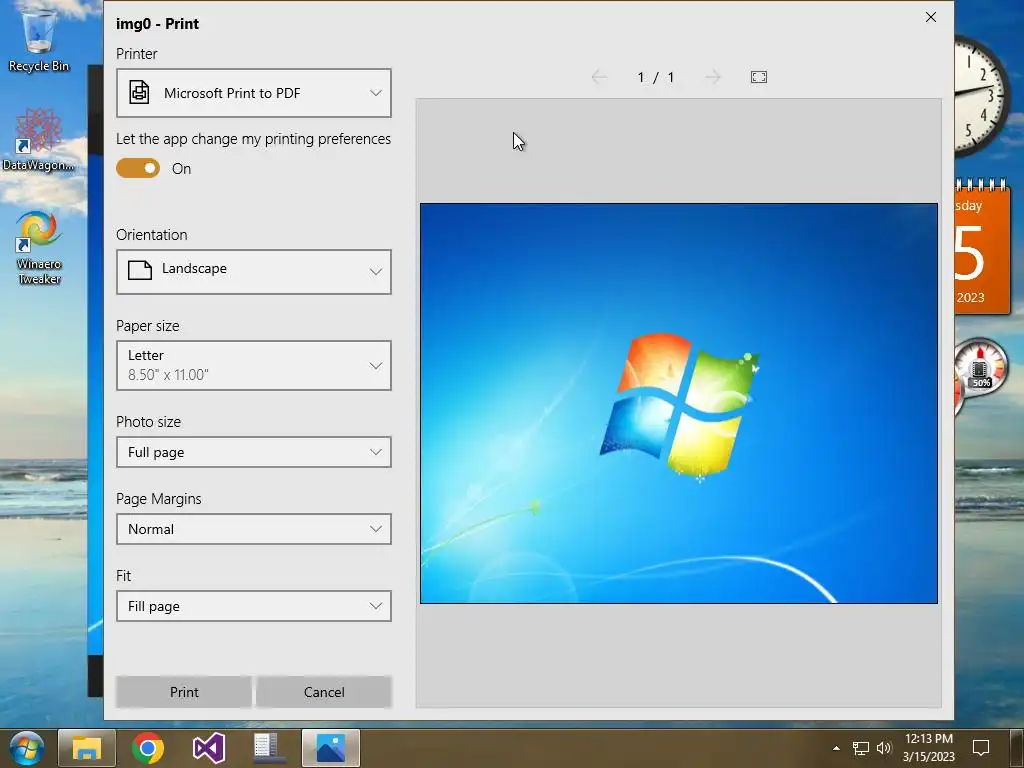This screenshot has height=768, width=1024.
Task: Click the server-tower app taskbar icon
Action: pos(268,748)
